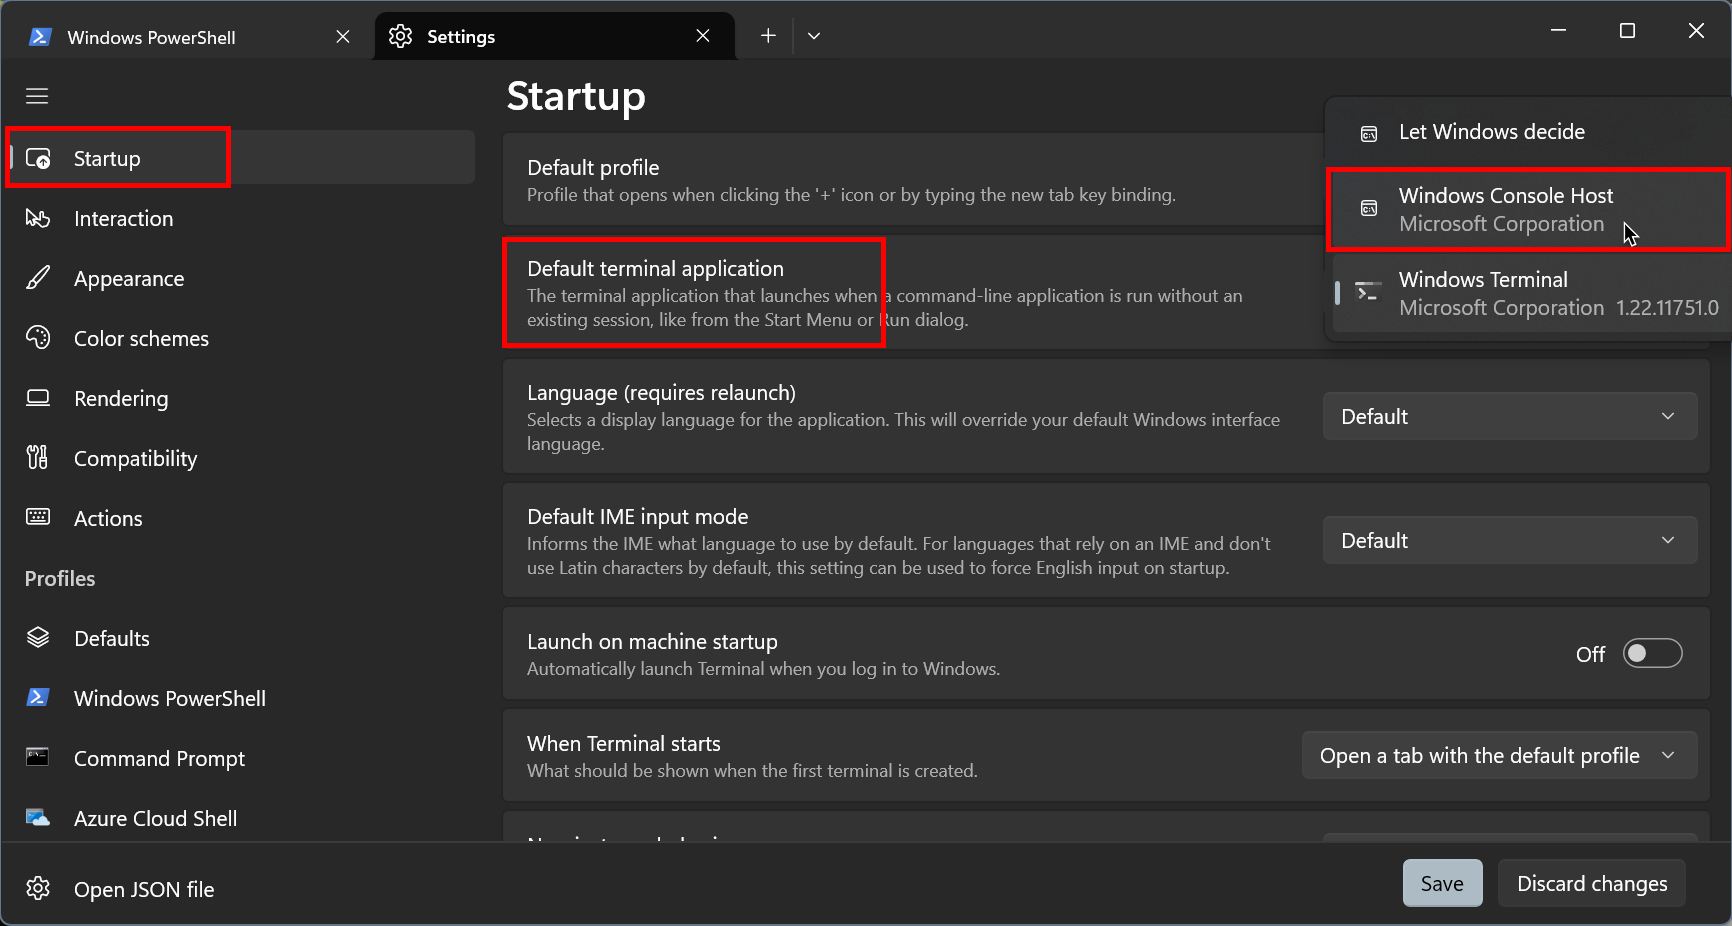Click the Launch on machine startup label
1732x926 pixels.
point(652,641)
